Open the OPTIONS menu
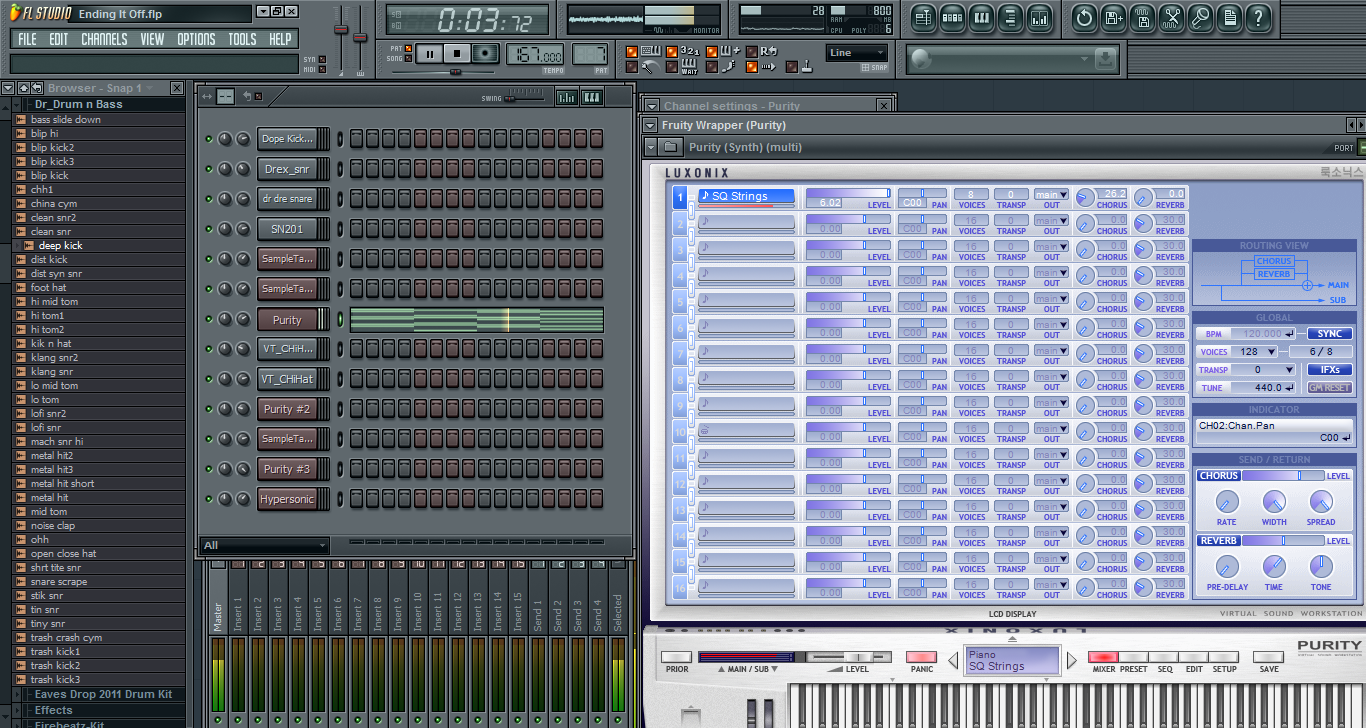 pyautogui.click(x=196, y=39)
